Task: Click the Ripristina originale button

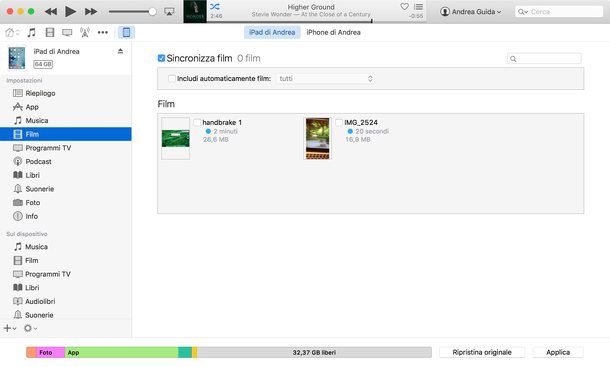Action: pyautogui.click(x=482, y=352)
